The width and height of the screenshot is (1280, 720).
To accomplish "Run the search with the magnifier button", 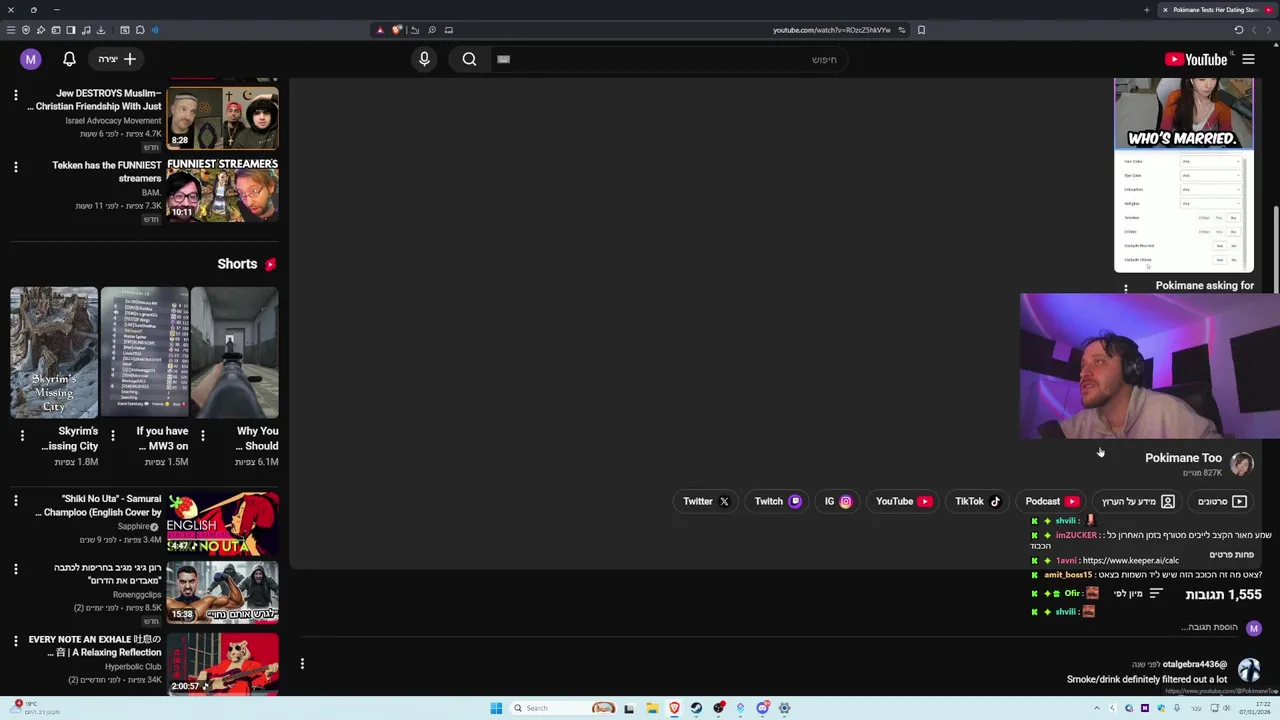I will coord(469,59).
